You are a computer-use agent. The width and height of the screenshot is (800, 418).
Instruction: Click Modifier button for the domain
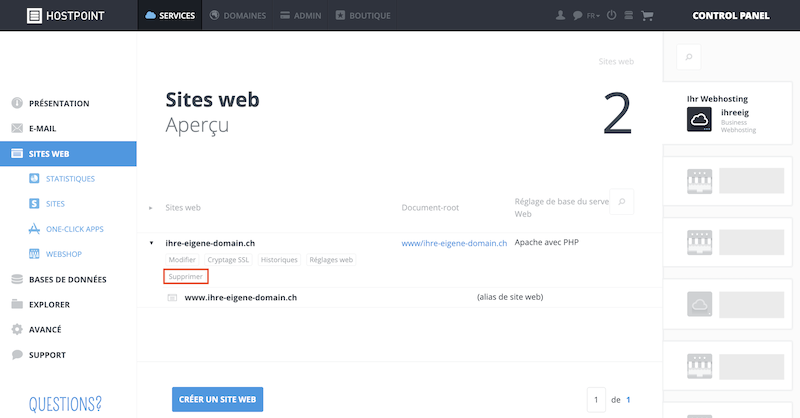click(x=182, y=260)
